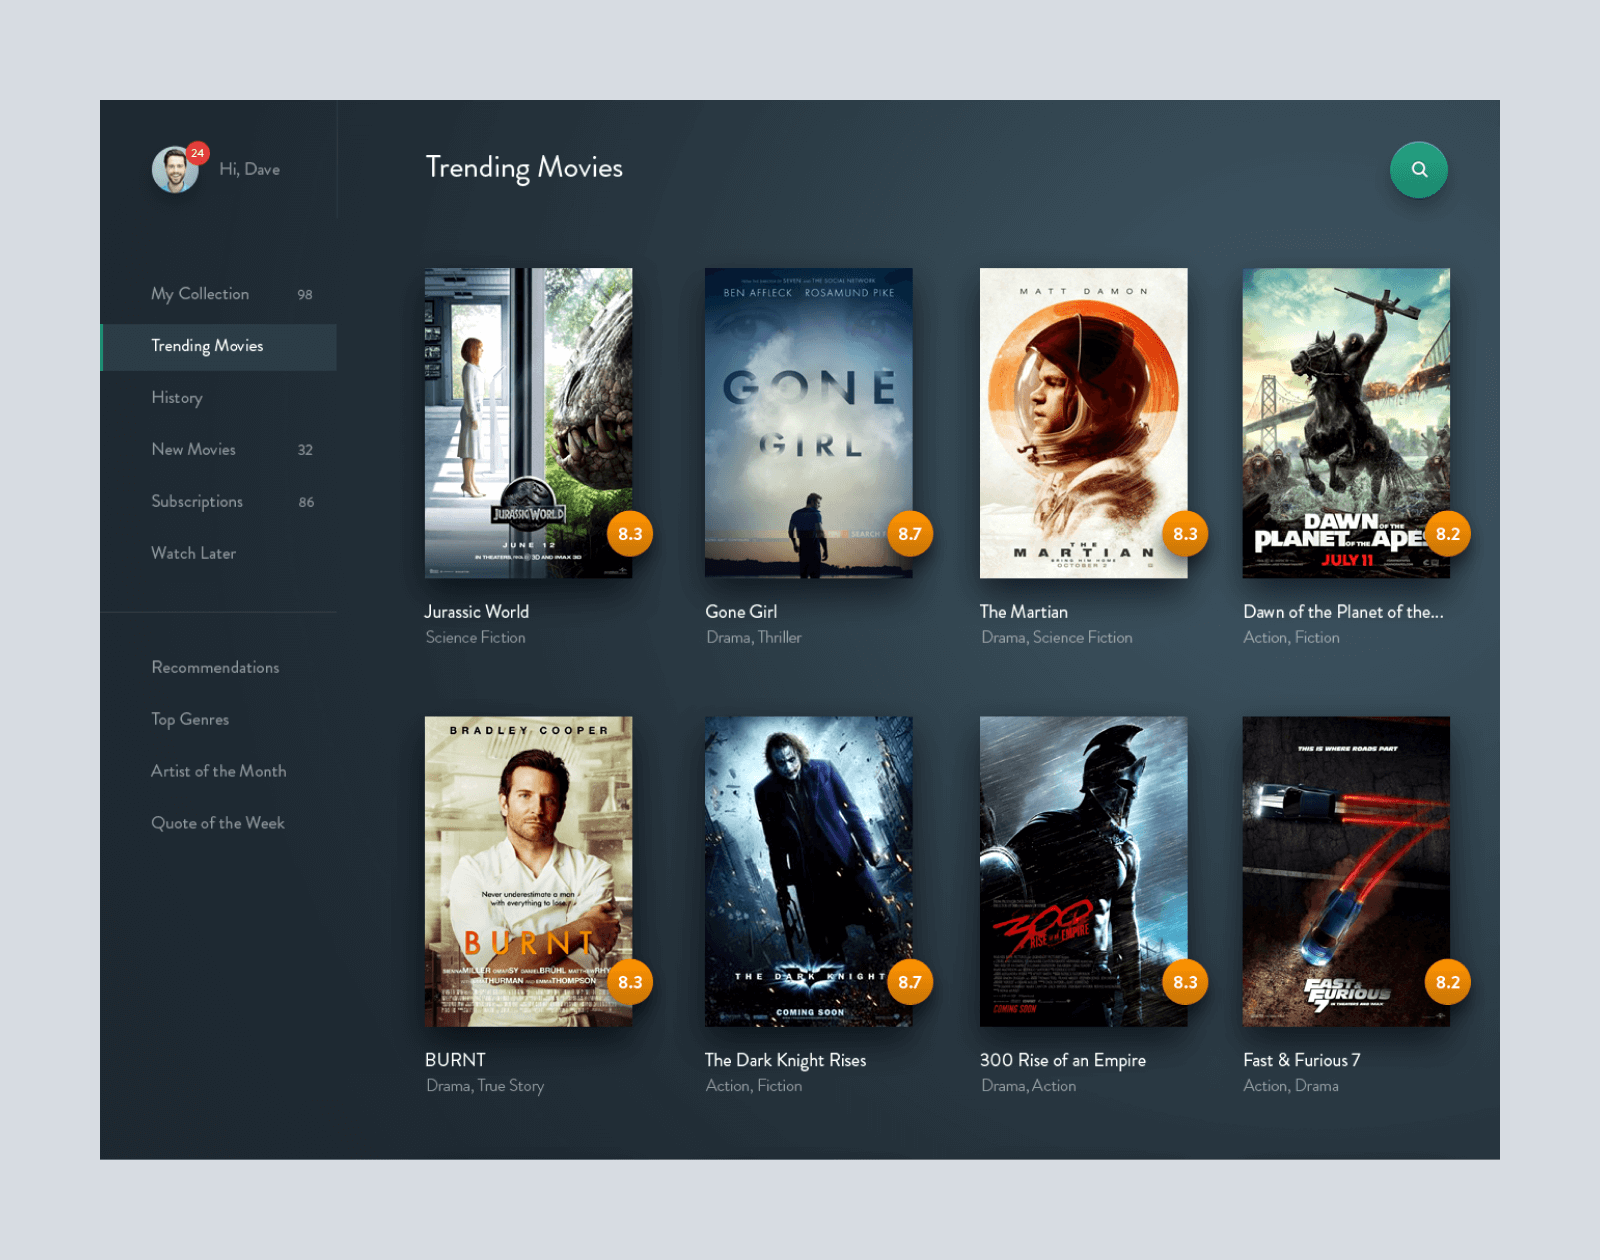1600x1260 pixels.
Task: Open Subscriptions in the sidebar
Action: coord(197,502)
